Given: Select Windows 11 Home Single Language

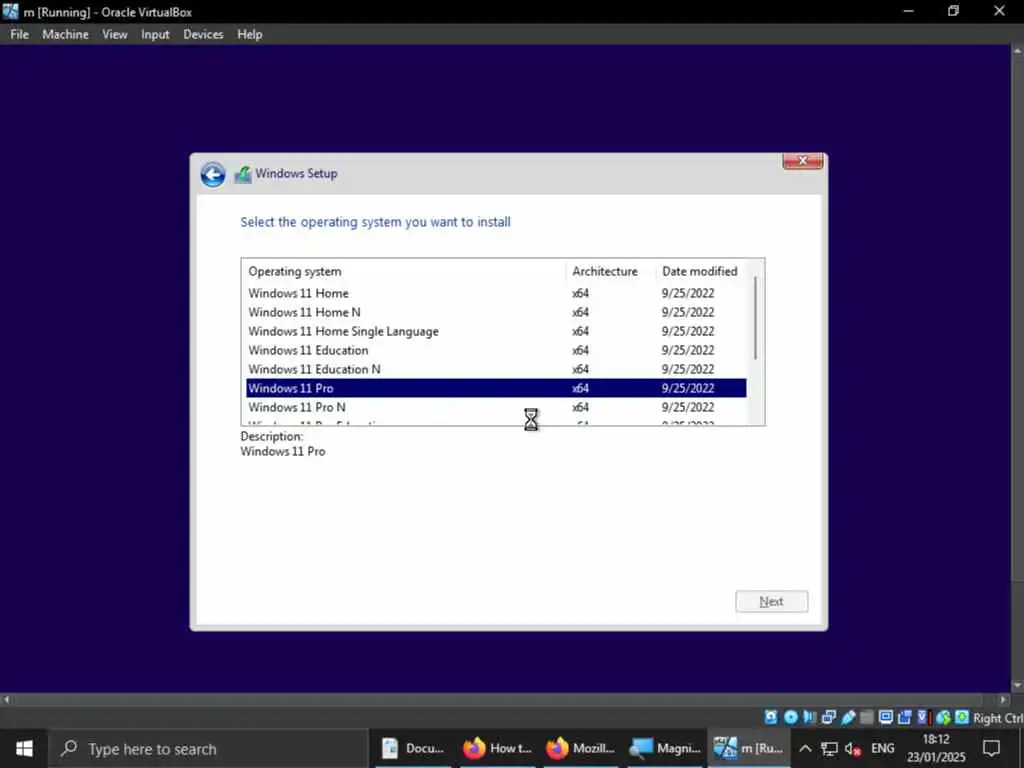Looking at the screenshot, I should point(496,331).
